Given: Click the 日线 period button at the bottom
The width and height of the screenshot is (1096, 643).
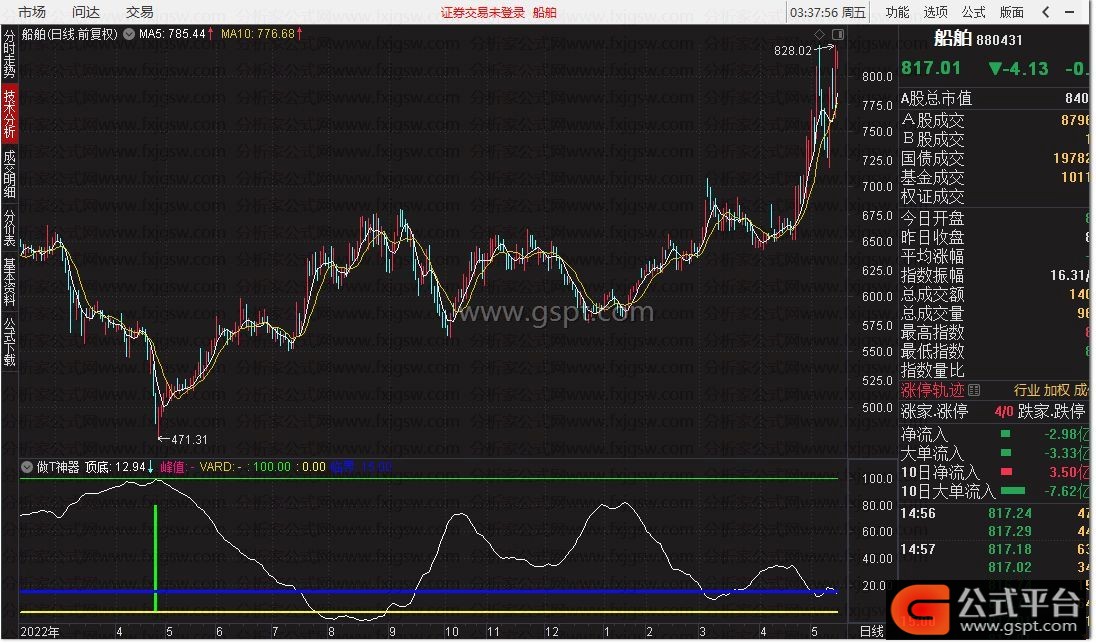Looking at the screenshot, I should [x=872, y=631].
